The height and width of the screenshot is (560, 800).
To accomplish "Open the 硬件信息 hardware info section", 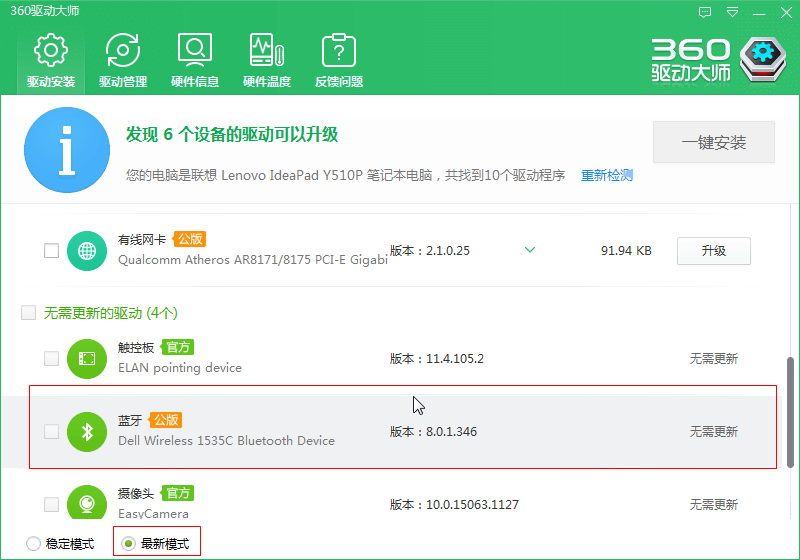I will click(195, 60).
